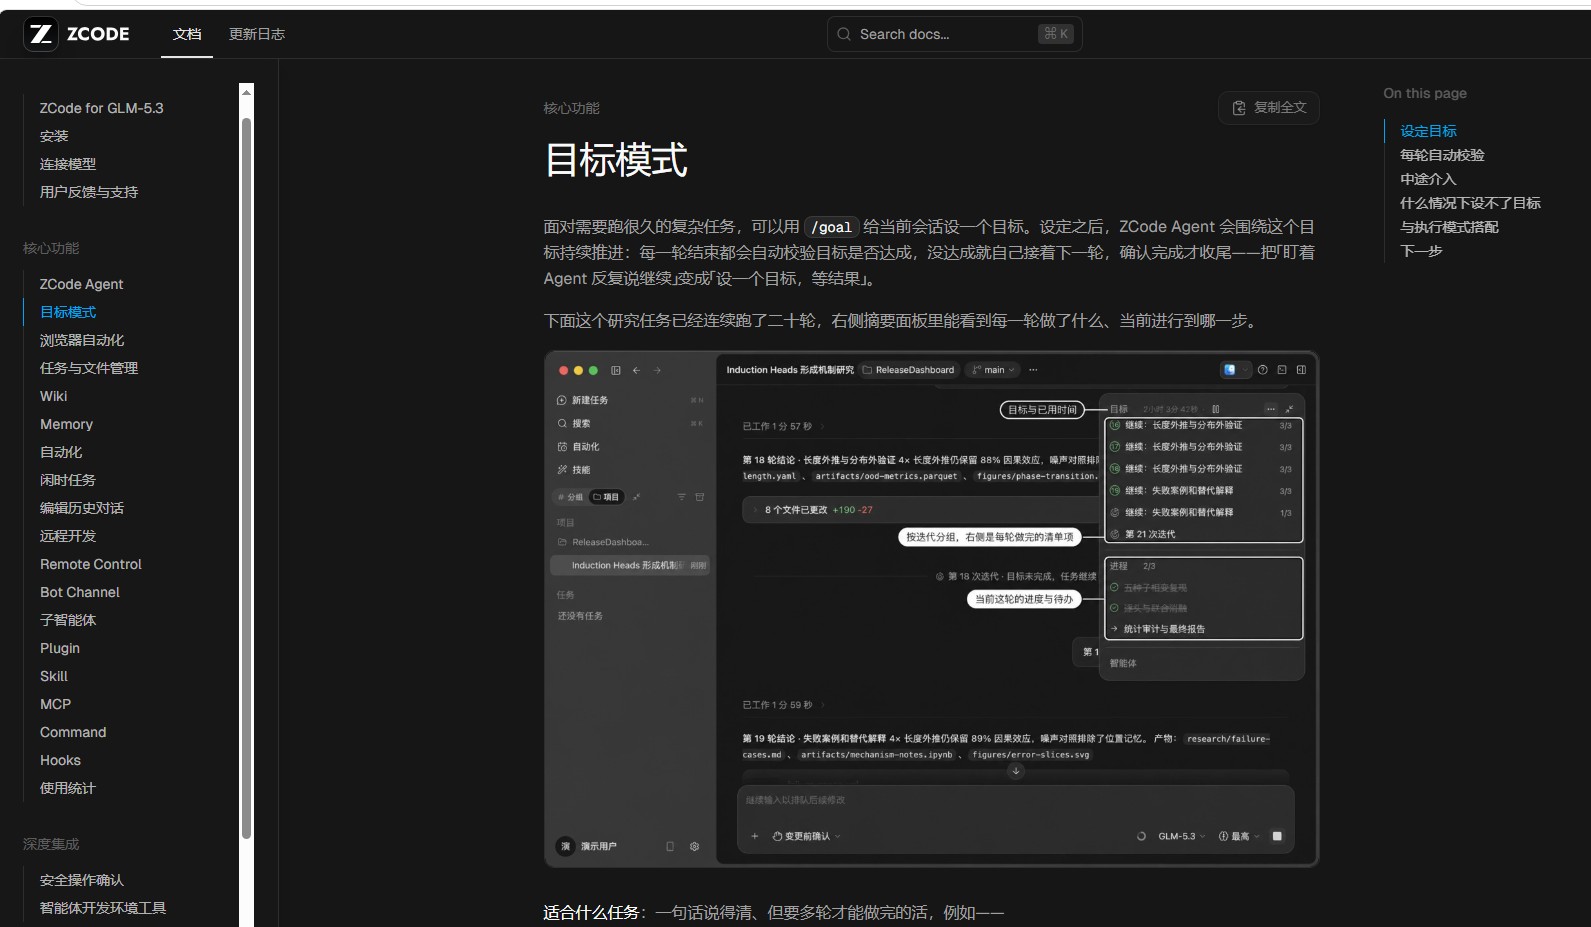Open ZCode for GLM-5.3 in the sidebar
The image size is (1591, 927).
pyautogui.click(x=101, y=108)
